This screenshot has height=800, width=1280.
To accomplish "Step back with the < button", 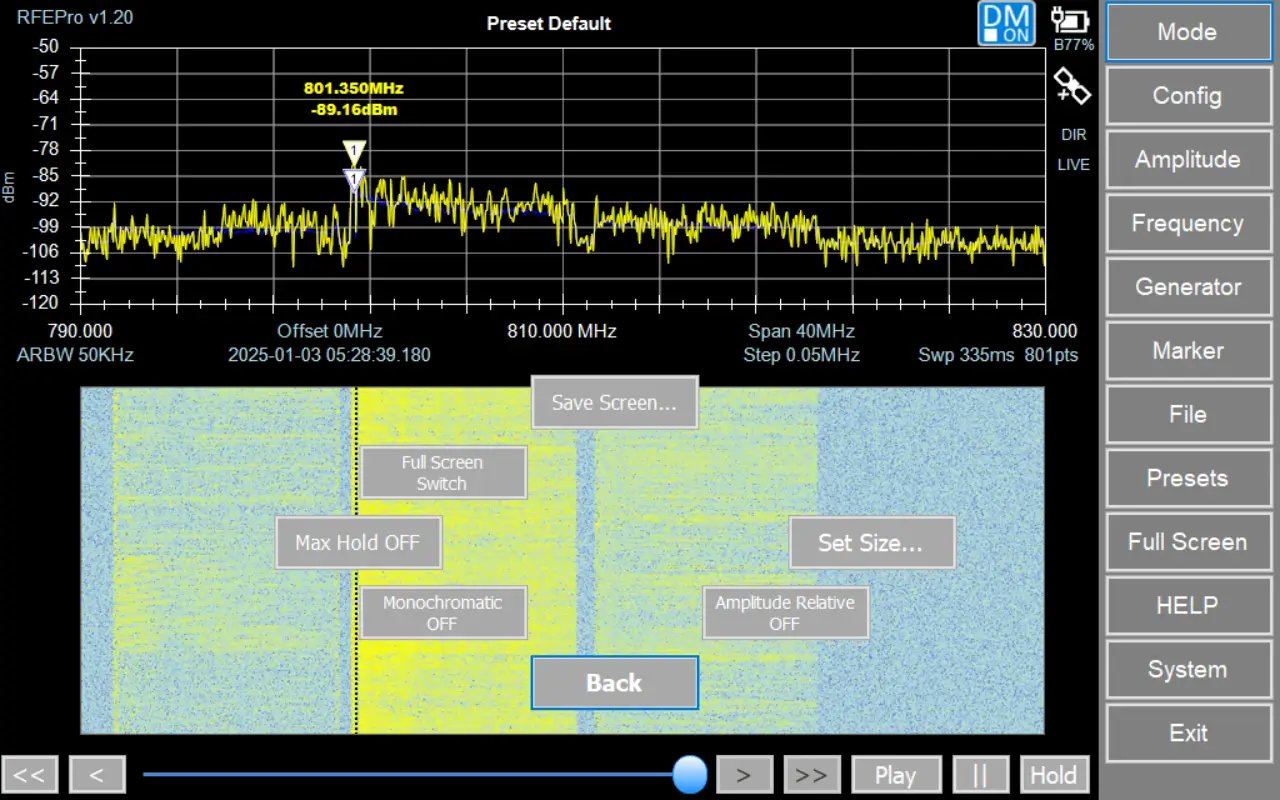I will tap(97, 775).
